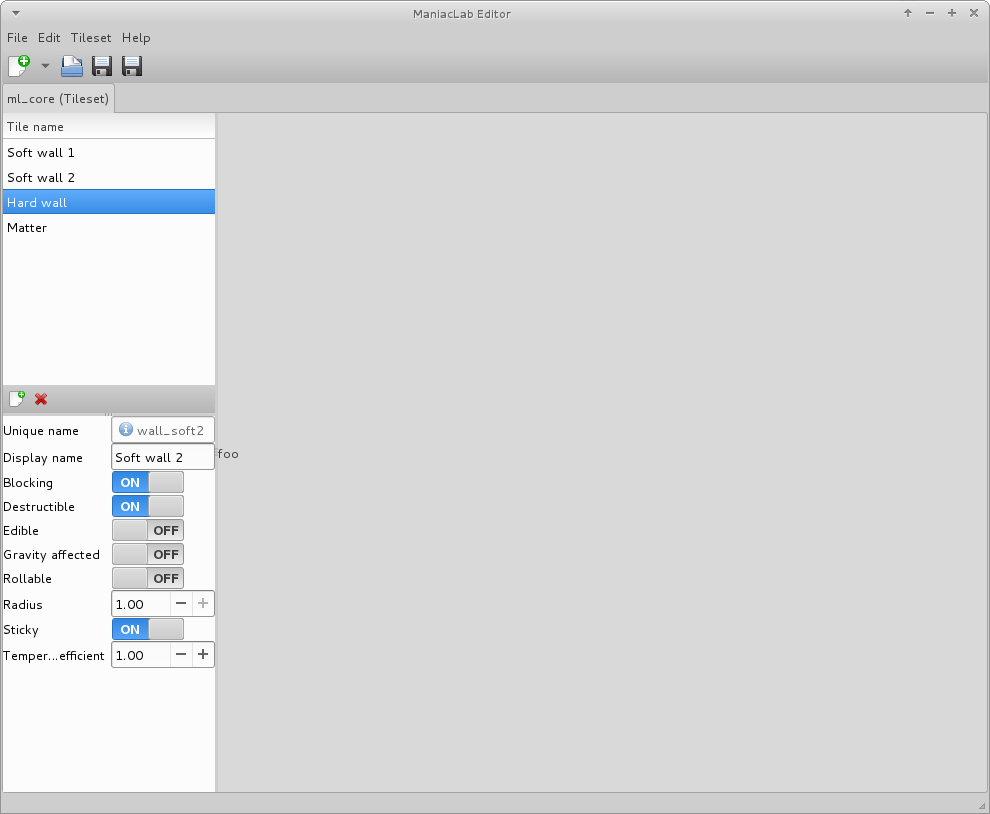Click the New document toolbar icon

(x=19, y=66)
